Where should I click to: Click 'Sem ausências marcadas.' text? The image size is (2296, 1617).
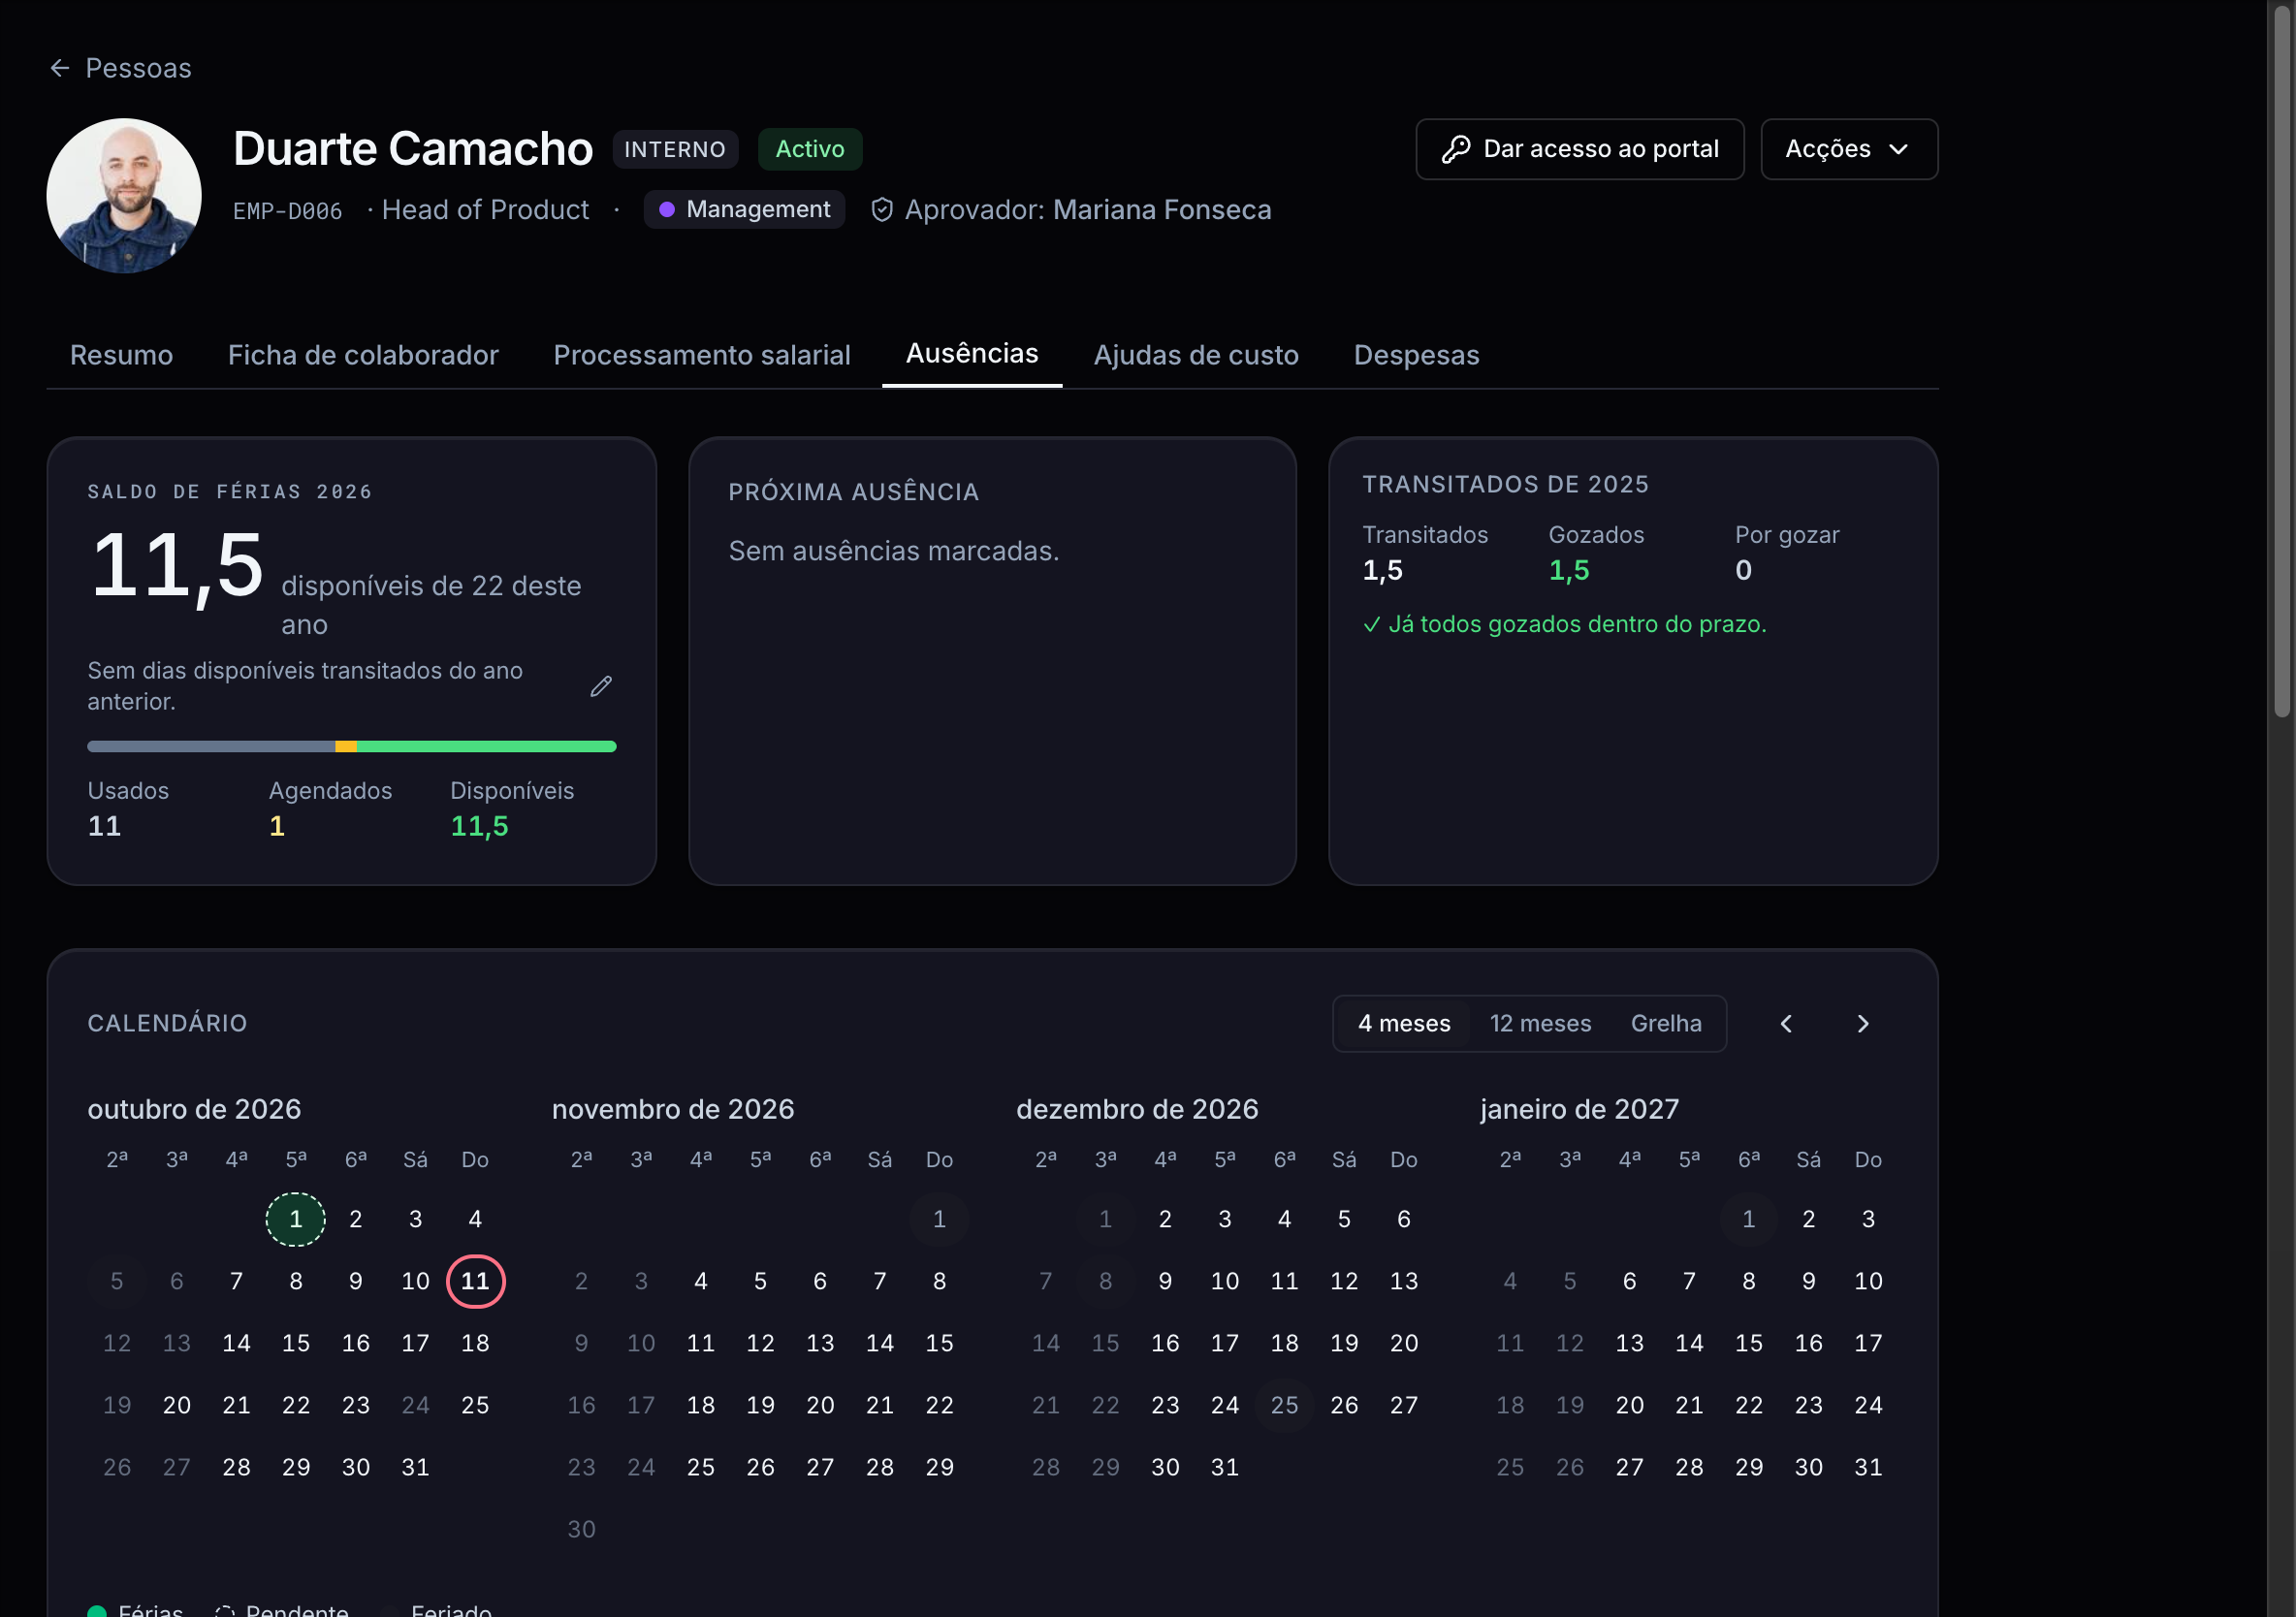coord(893,551)
